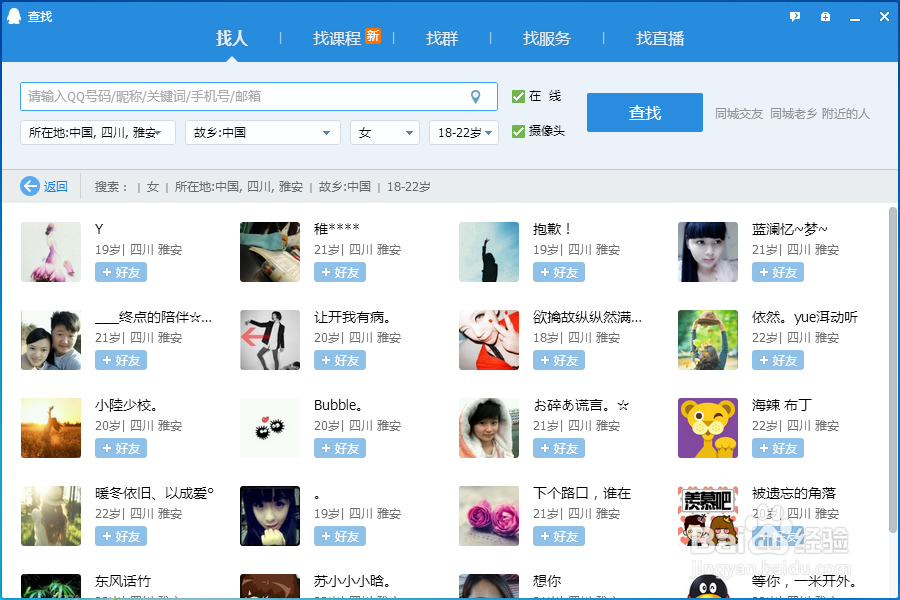Open avatar of user 小陸少校。
The width and height of the screenshot is (900, 600).
(x=51, y=428)
